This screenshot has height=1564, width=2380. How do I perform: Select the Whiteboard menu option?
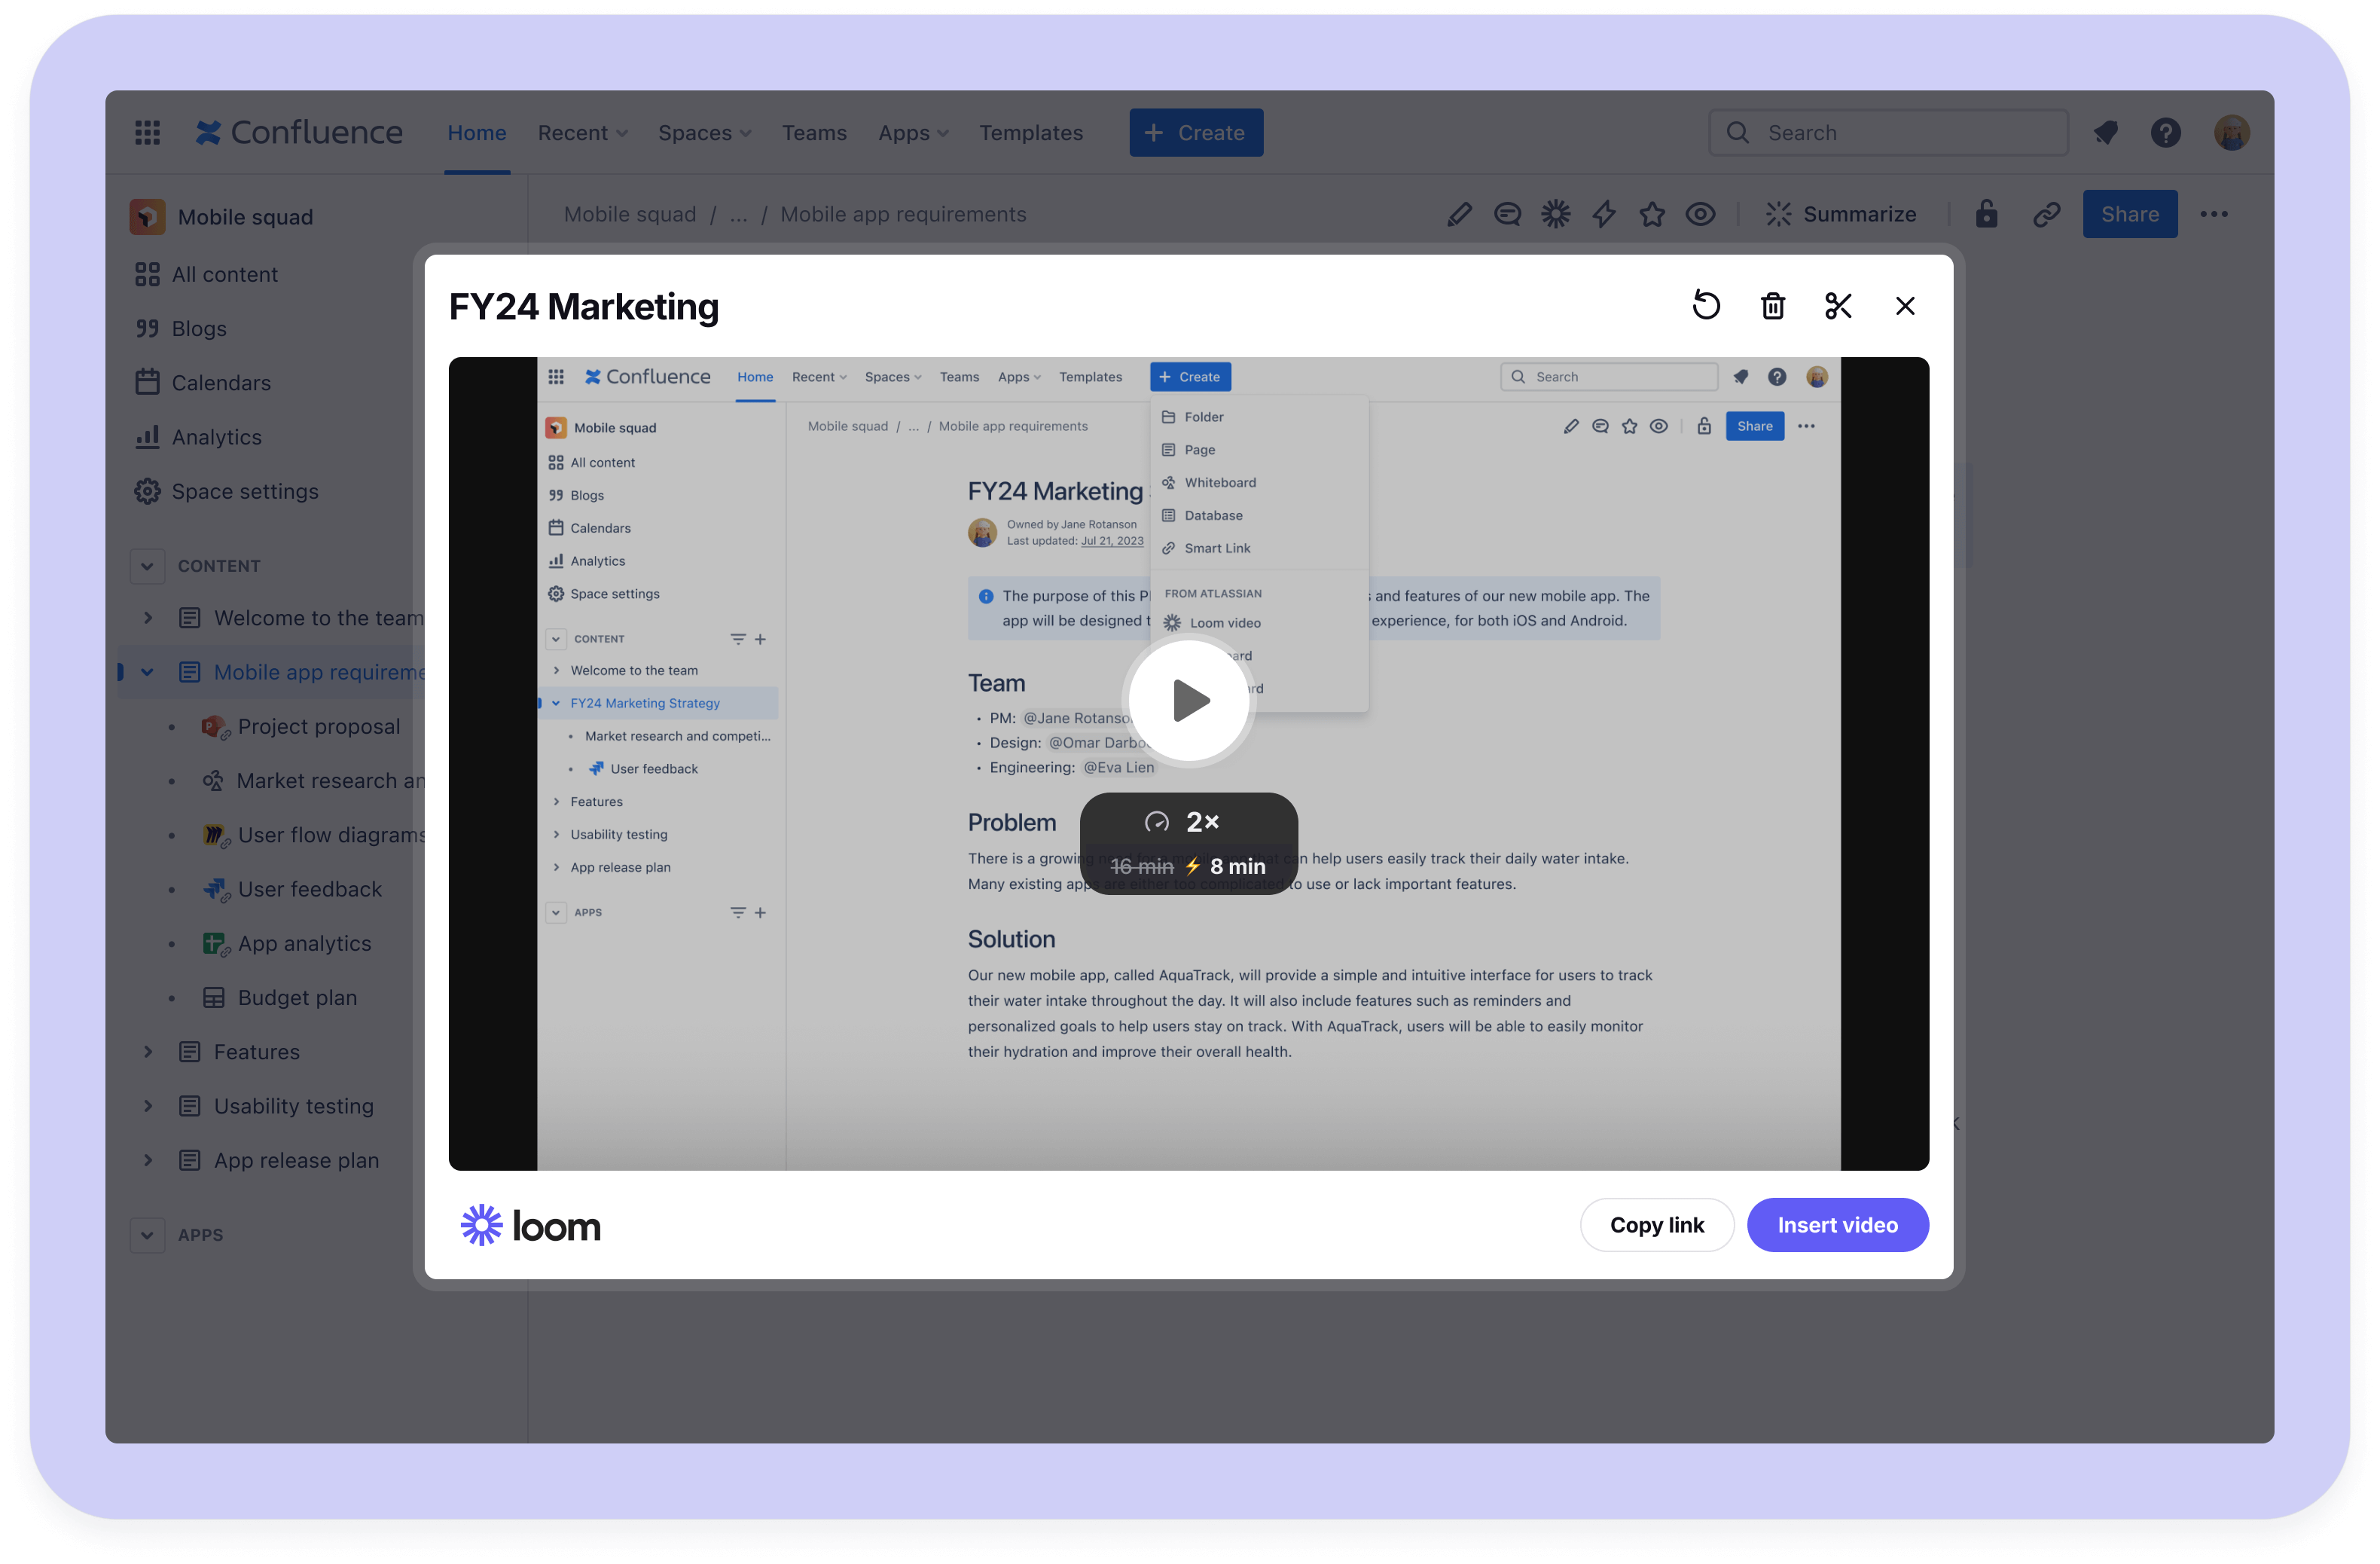pos(1222,481)
